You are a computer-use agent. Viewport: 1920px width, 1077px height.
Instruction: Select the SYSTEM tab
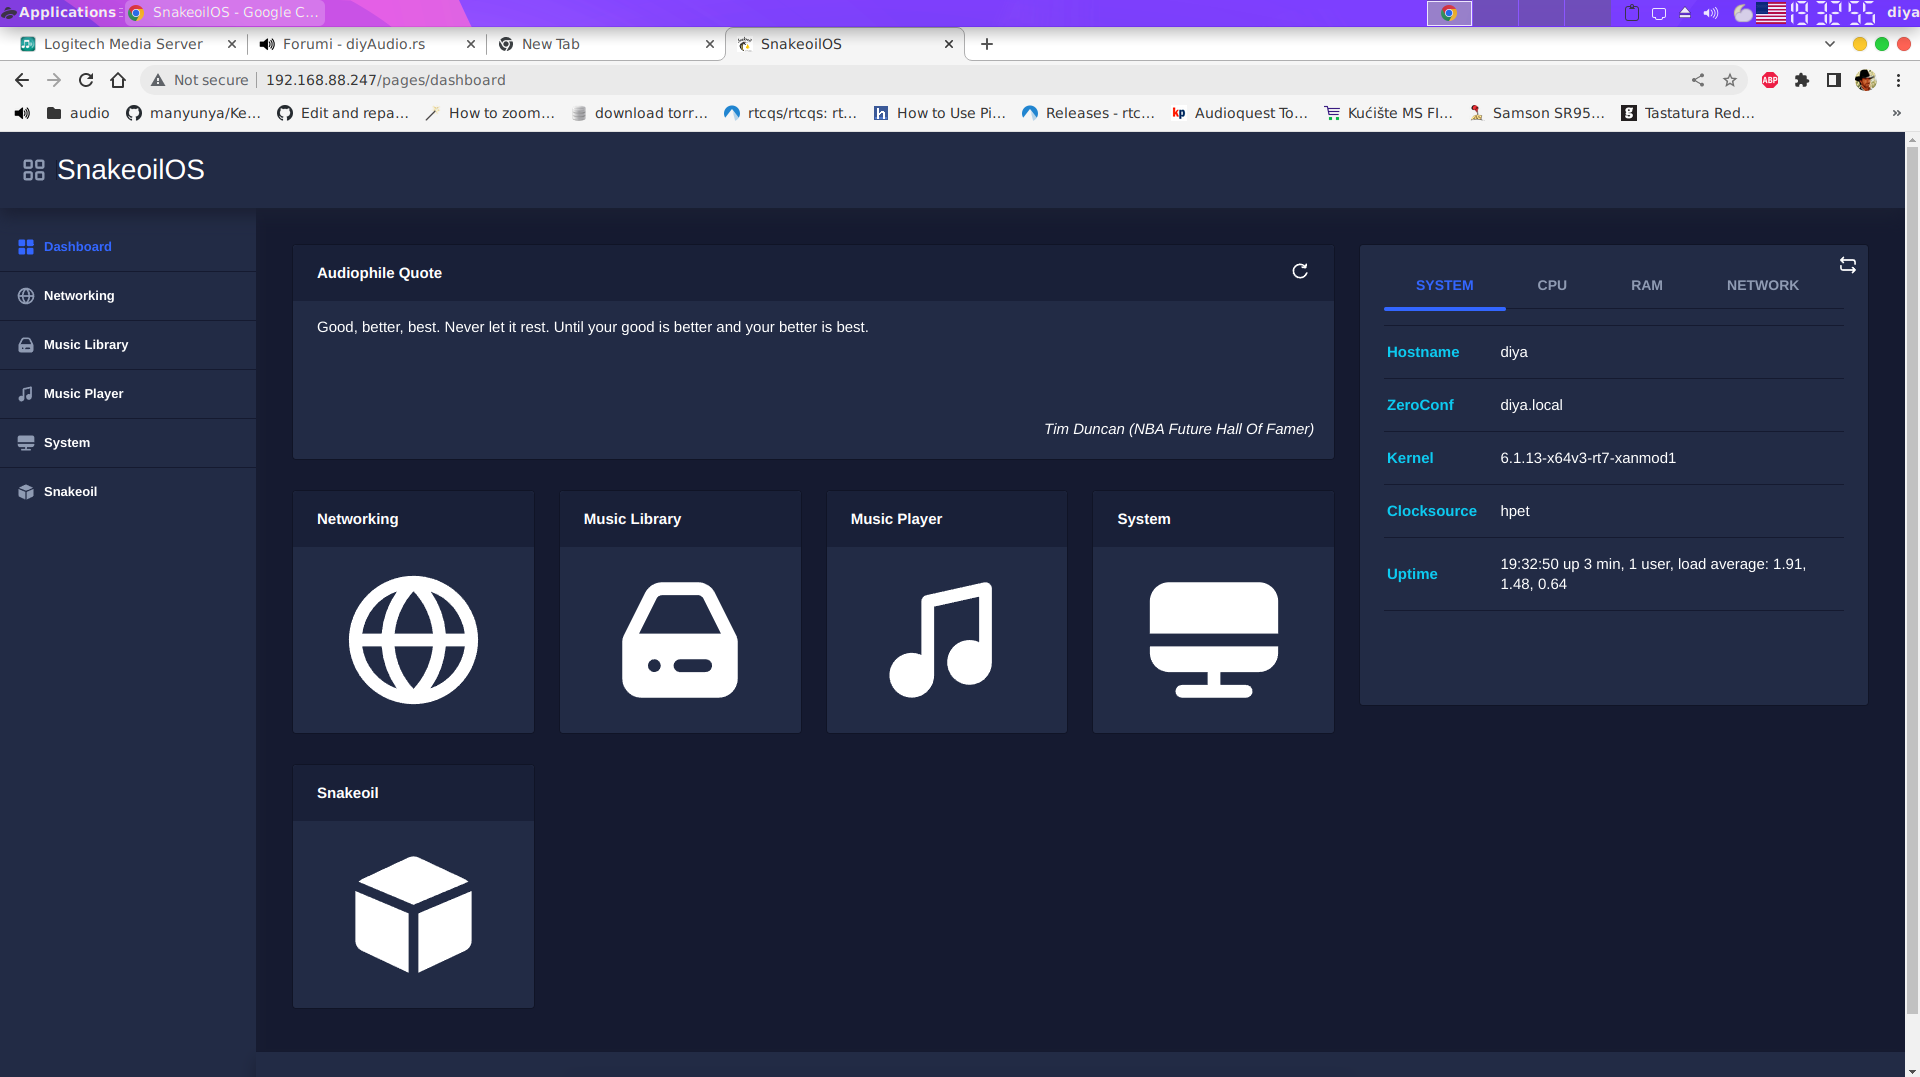(x=1444, y=286)
